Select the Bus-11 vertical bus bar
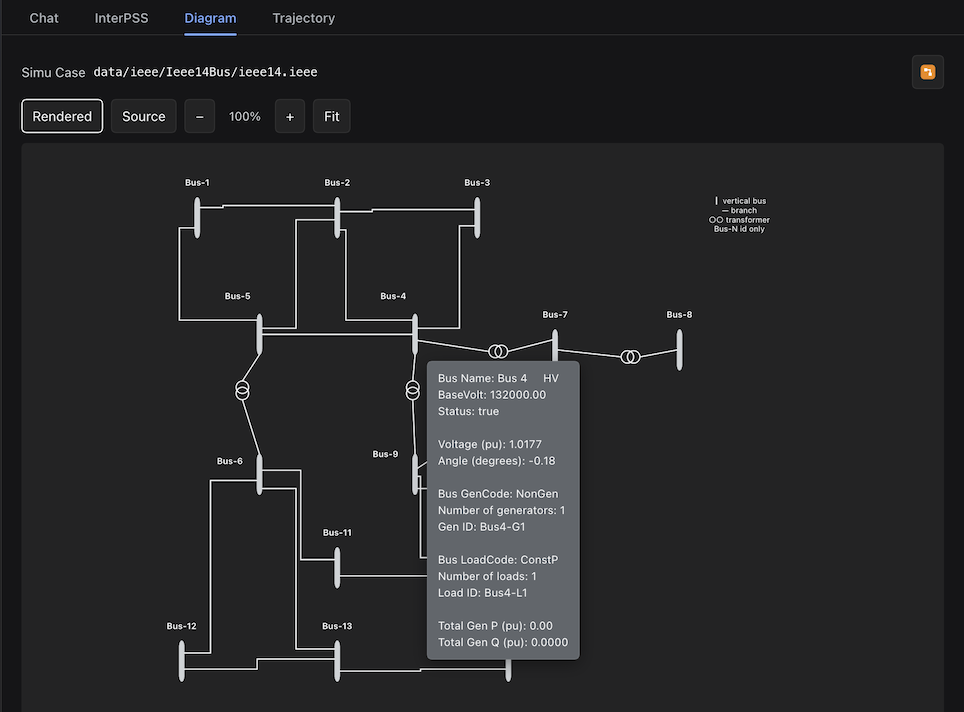The height and width of the screenshot is (712, 964). (337, 568)
